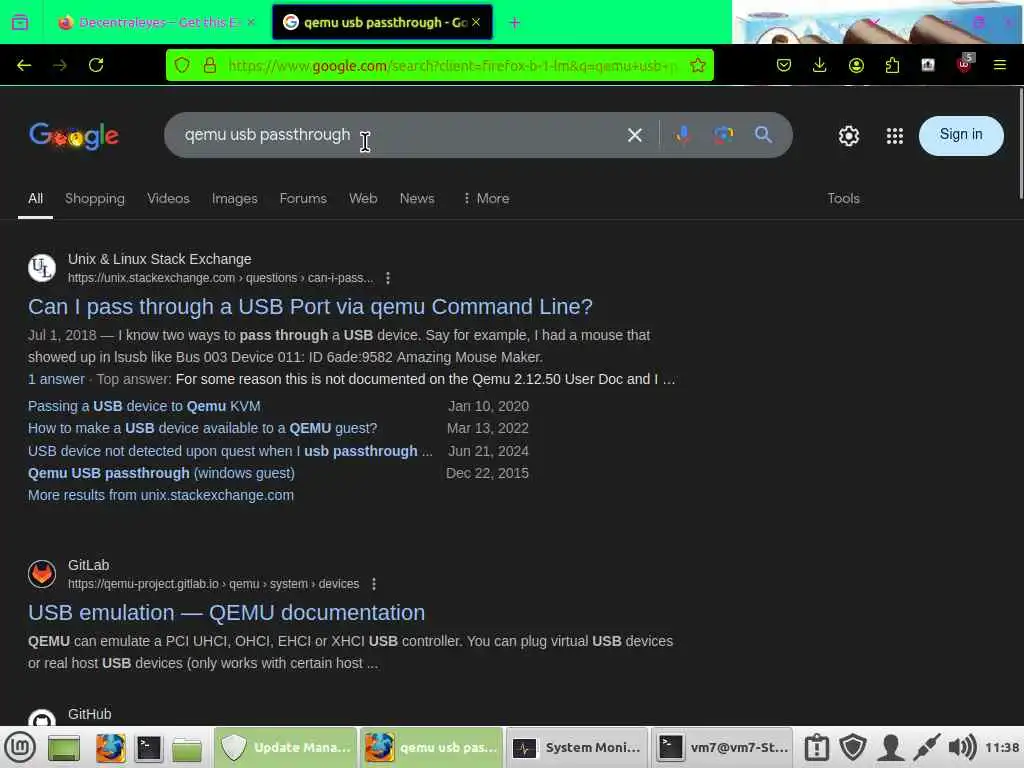Open the update shield tray icon
Screen dimensions: 1024x768
click(x=853, y=748)
